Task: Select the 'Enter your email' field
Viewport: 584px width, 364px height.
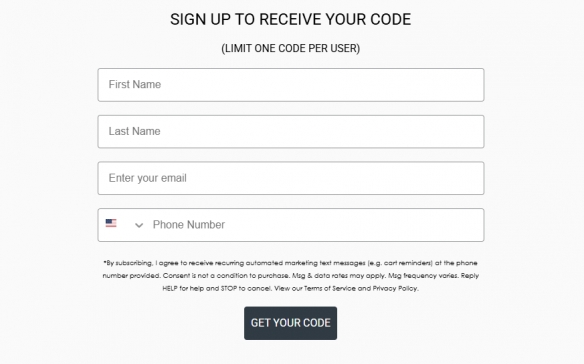Action: (x=291, y=178)
